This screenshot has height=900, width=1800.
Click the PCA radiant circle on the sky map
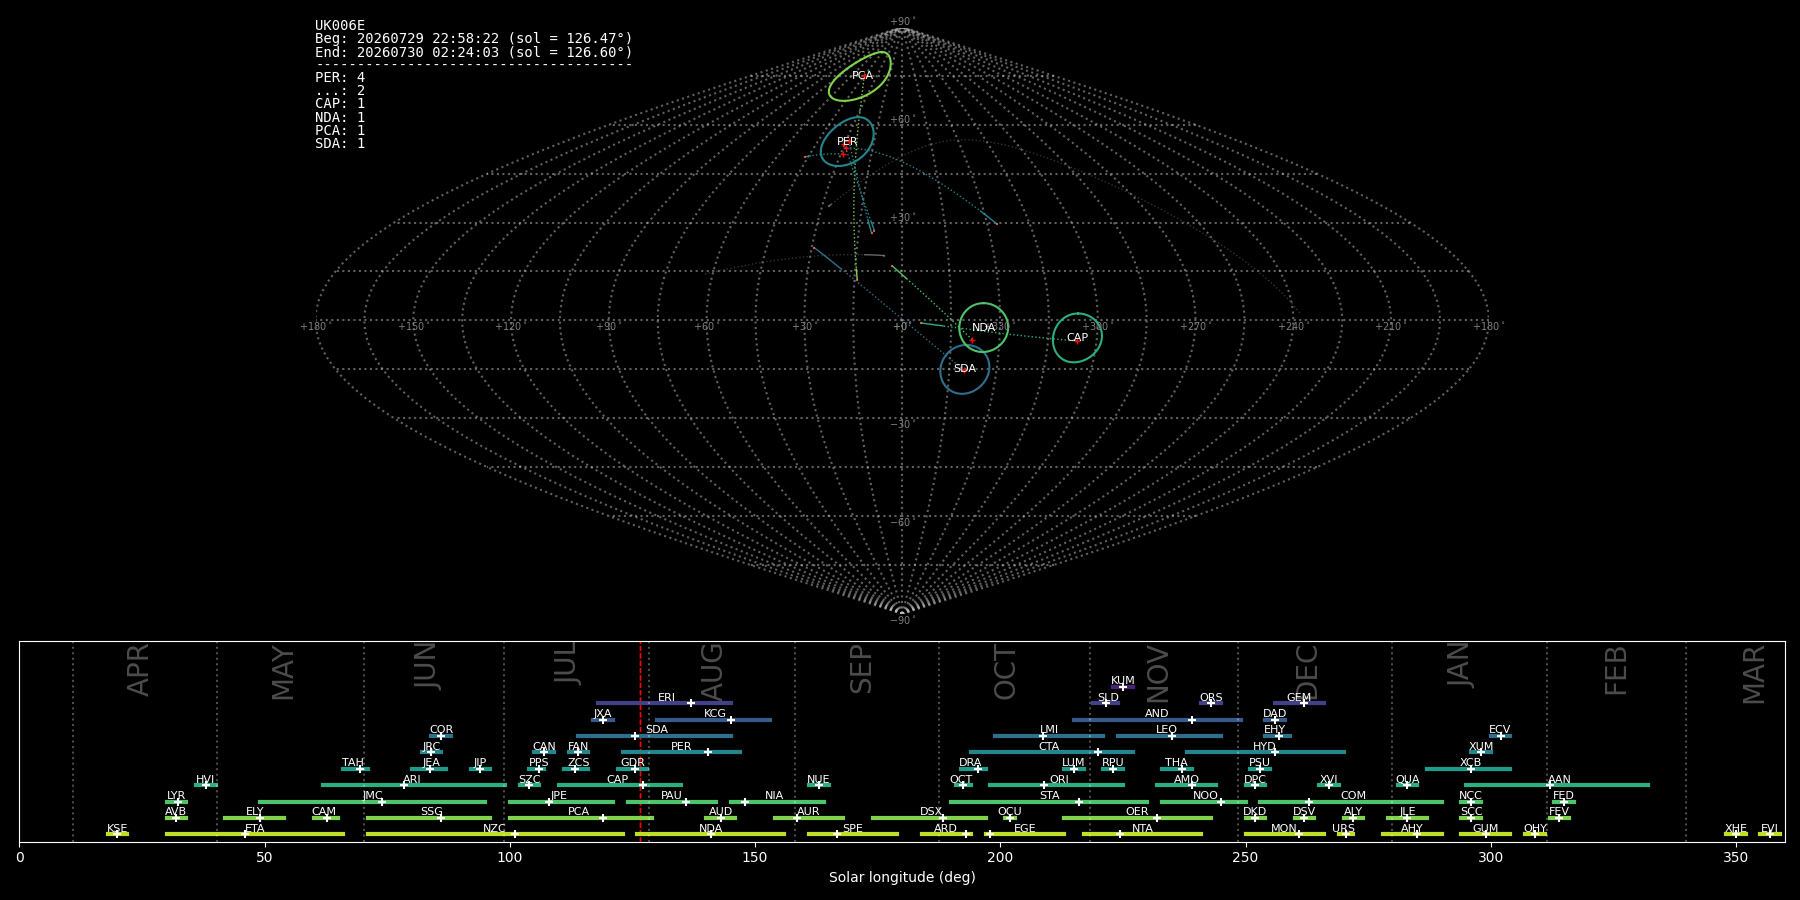point(860,77)
